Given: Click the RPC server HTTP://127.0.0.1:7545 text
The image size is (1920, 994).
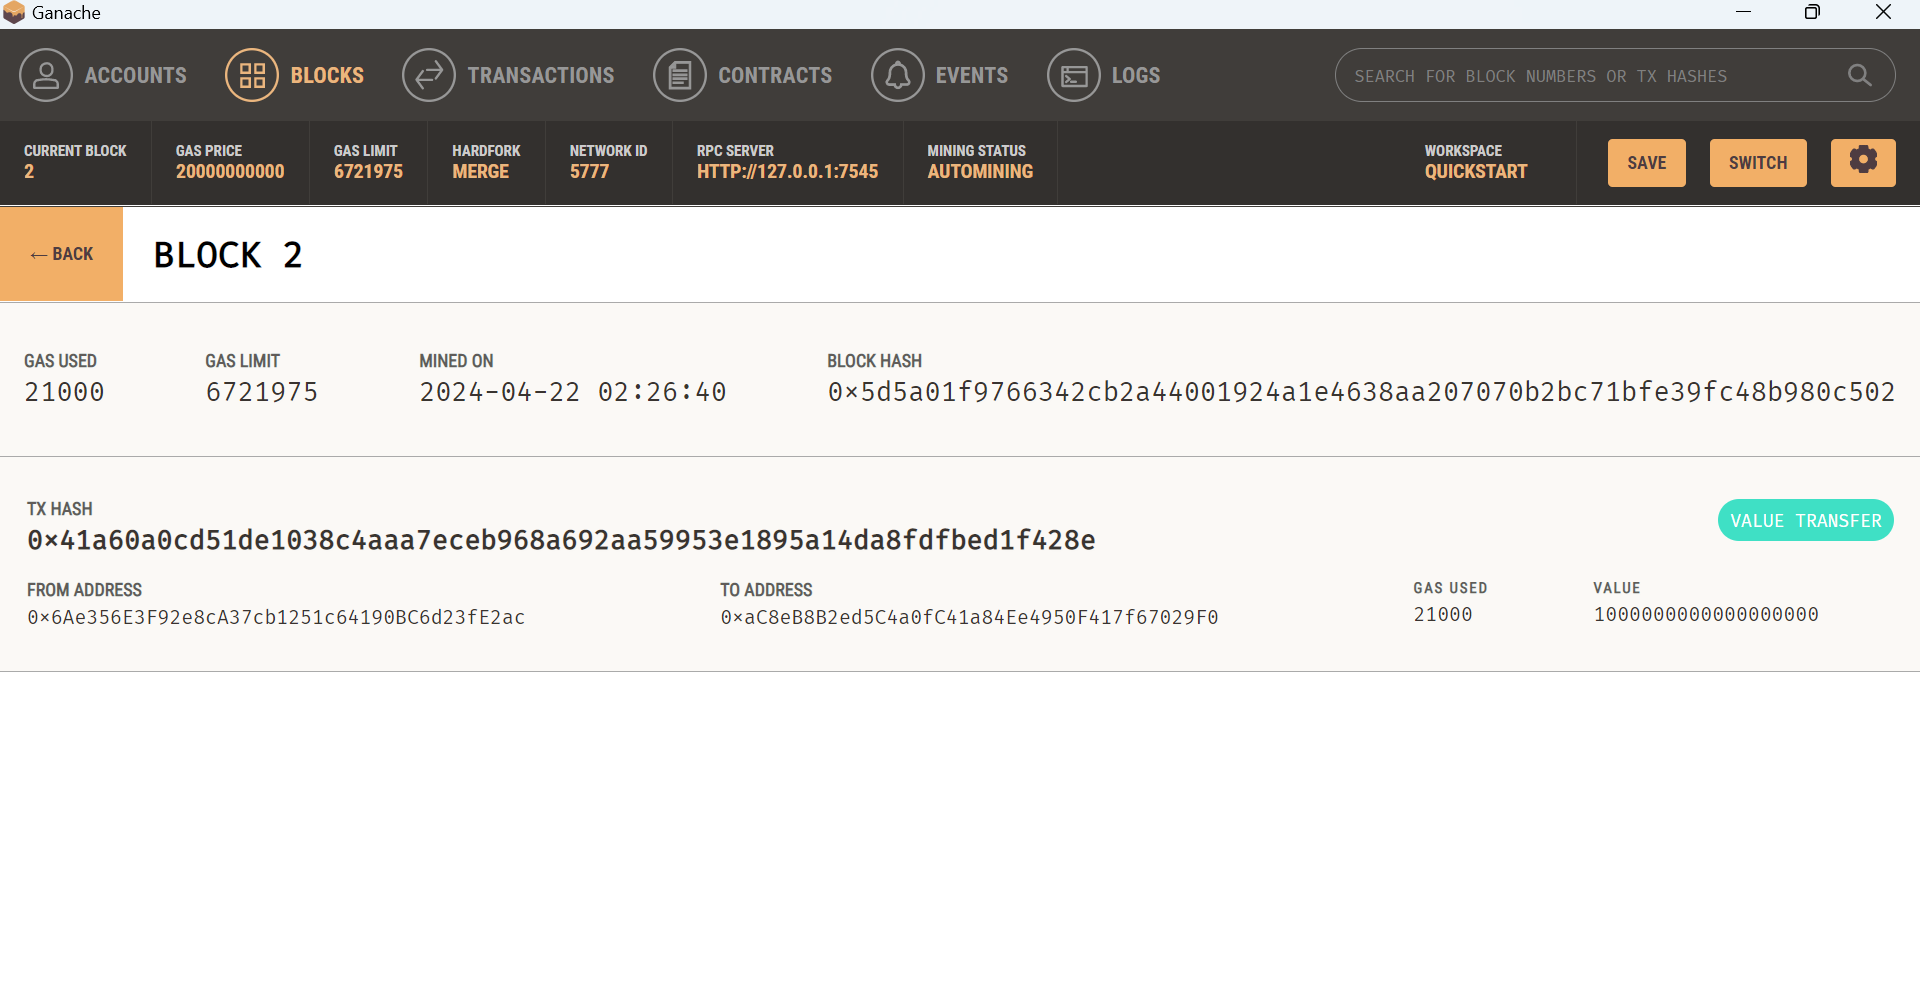Looking at the screenshot, I should point(787,171).
